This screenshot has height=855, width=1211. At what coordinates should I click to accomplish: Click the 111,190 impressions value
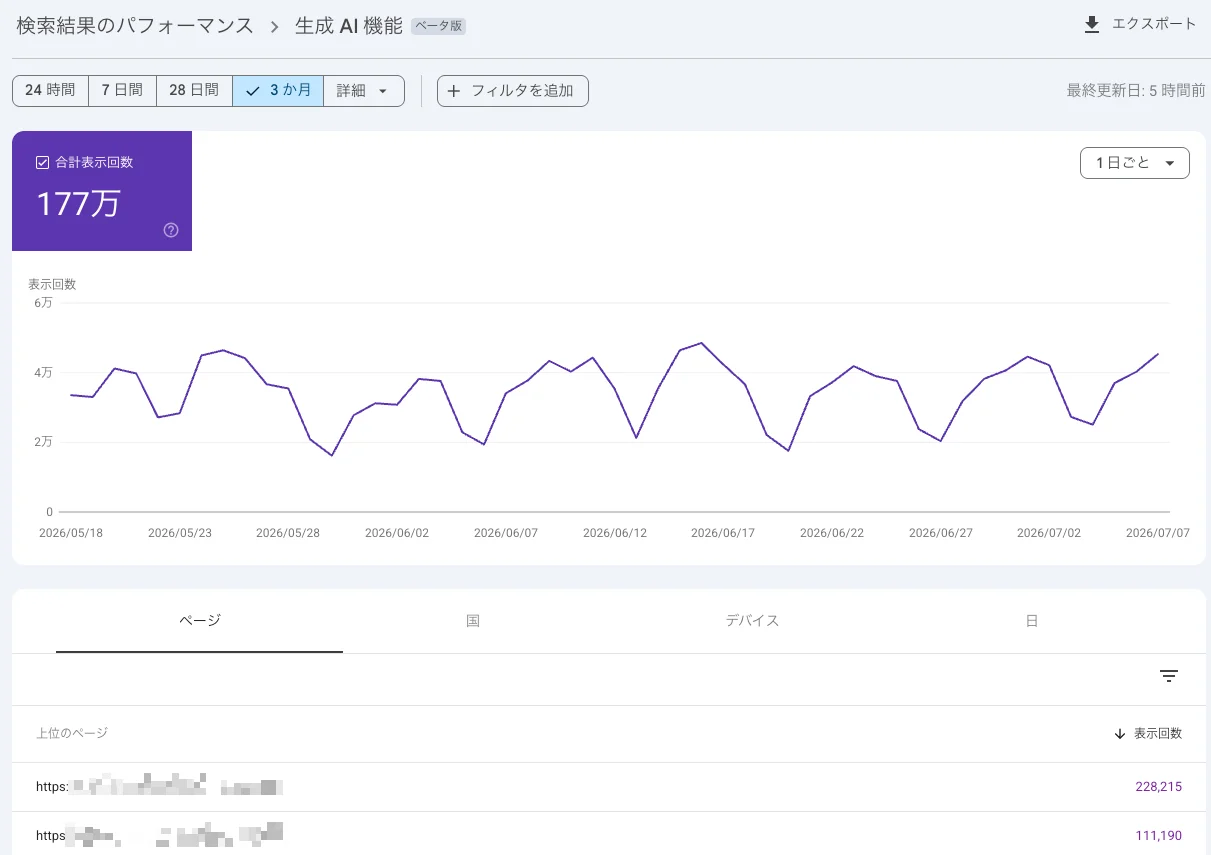pos(1159,835)
